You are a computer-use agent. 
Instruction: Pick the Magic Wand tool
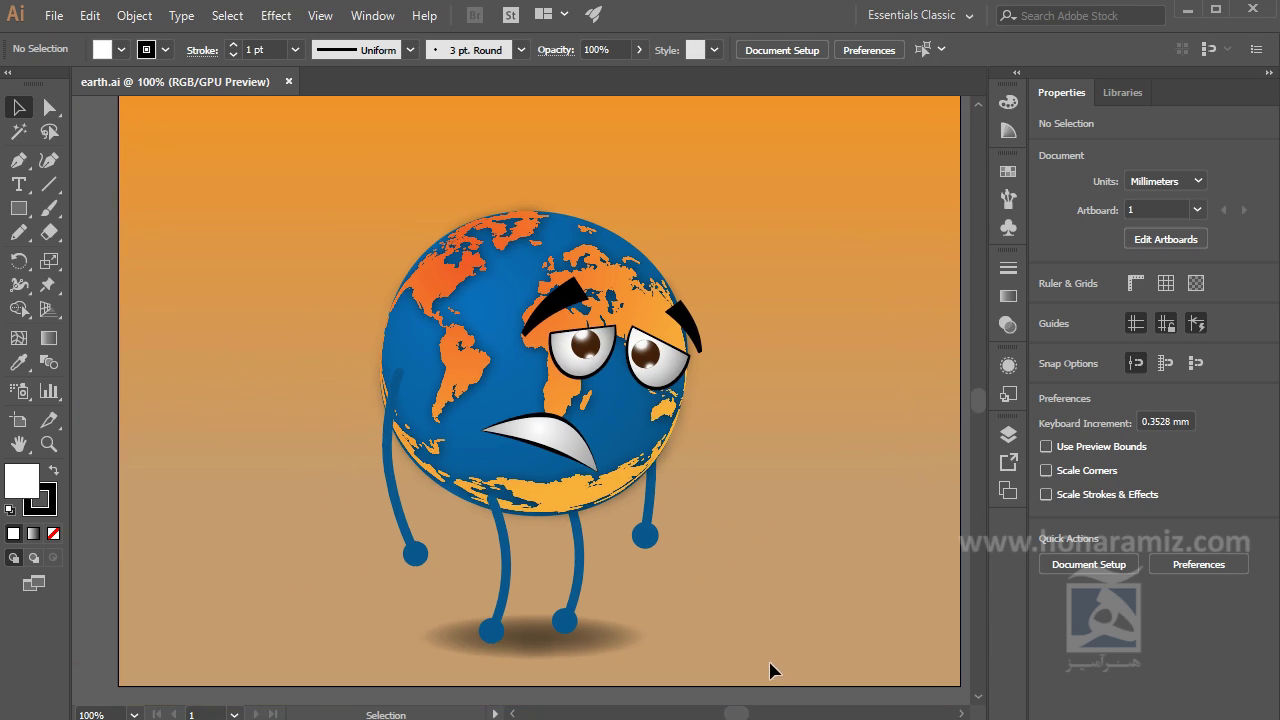[x=19, y=132]
